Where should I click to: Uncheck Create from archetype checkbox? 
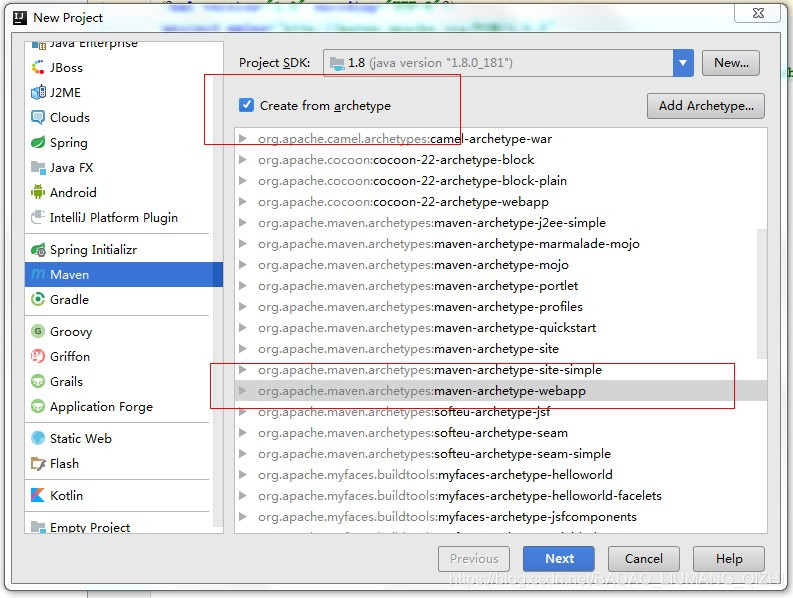pos(246,105)
